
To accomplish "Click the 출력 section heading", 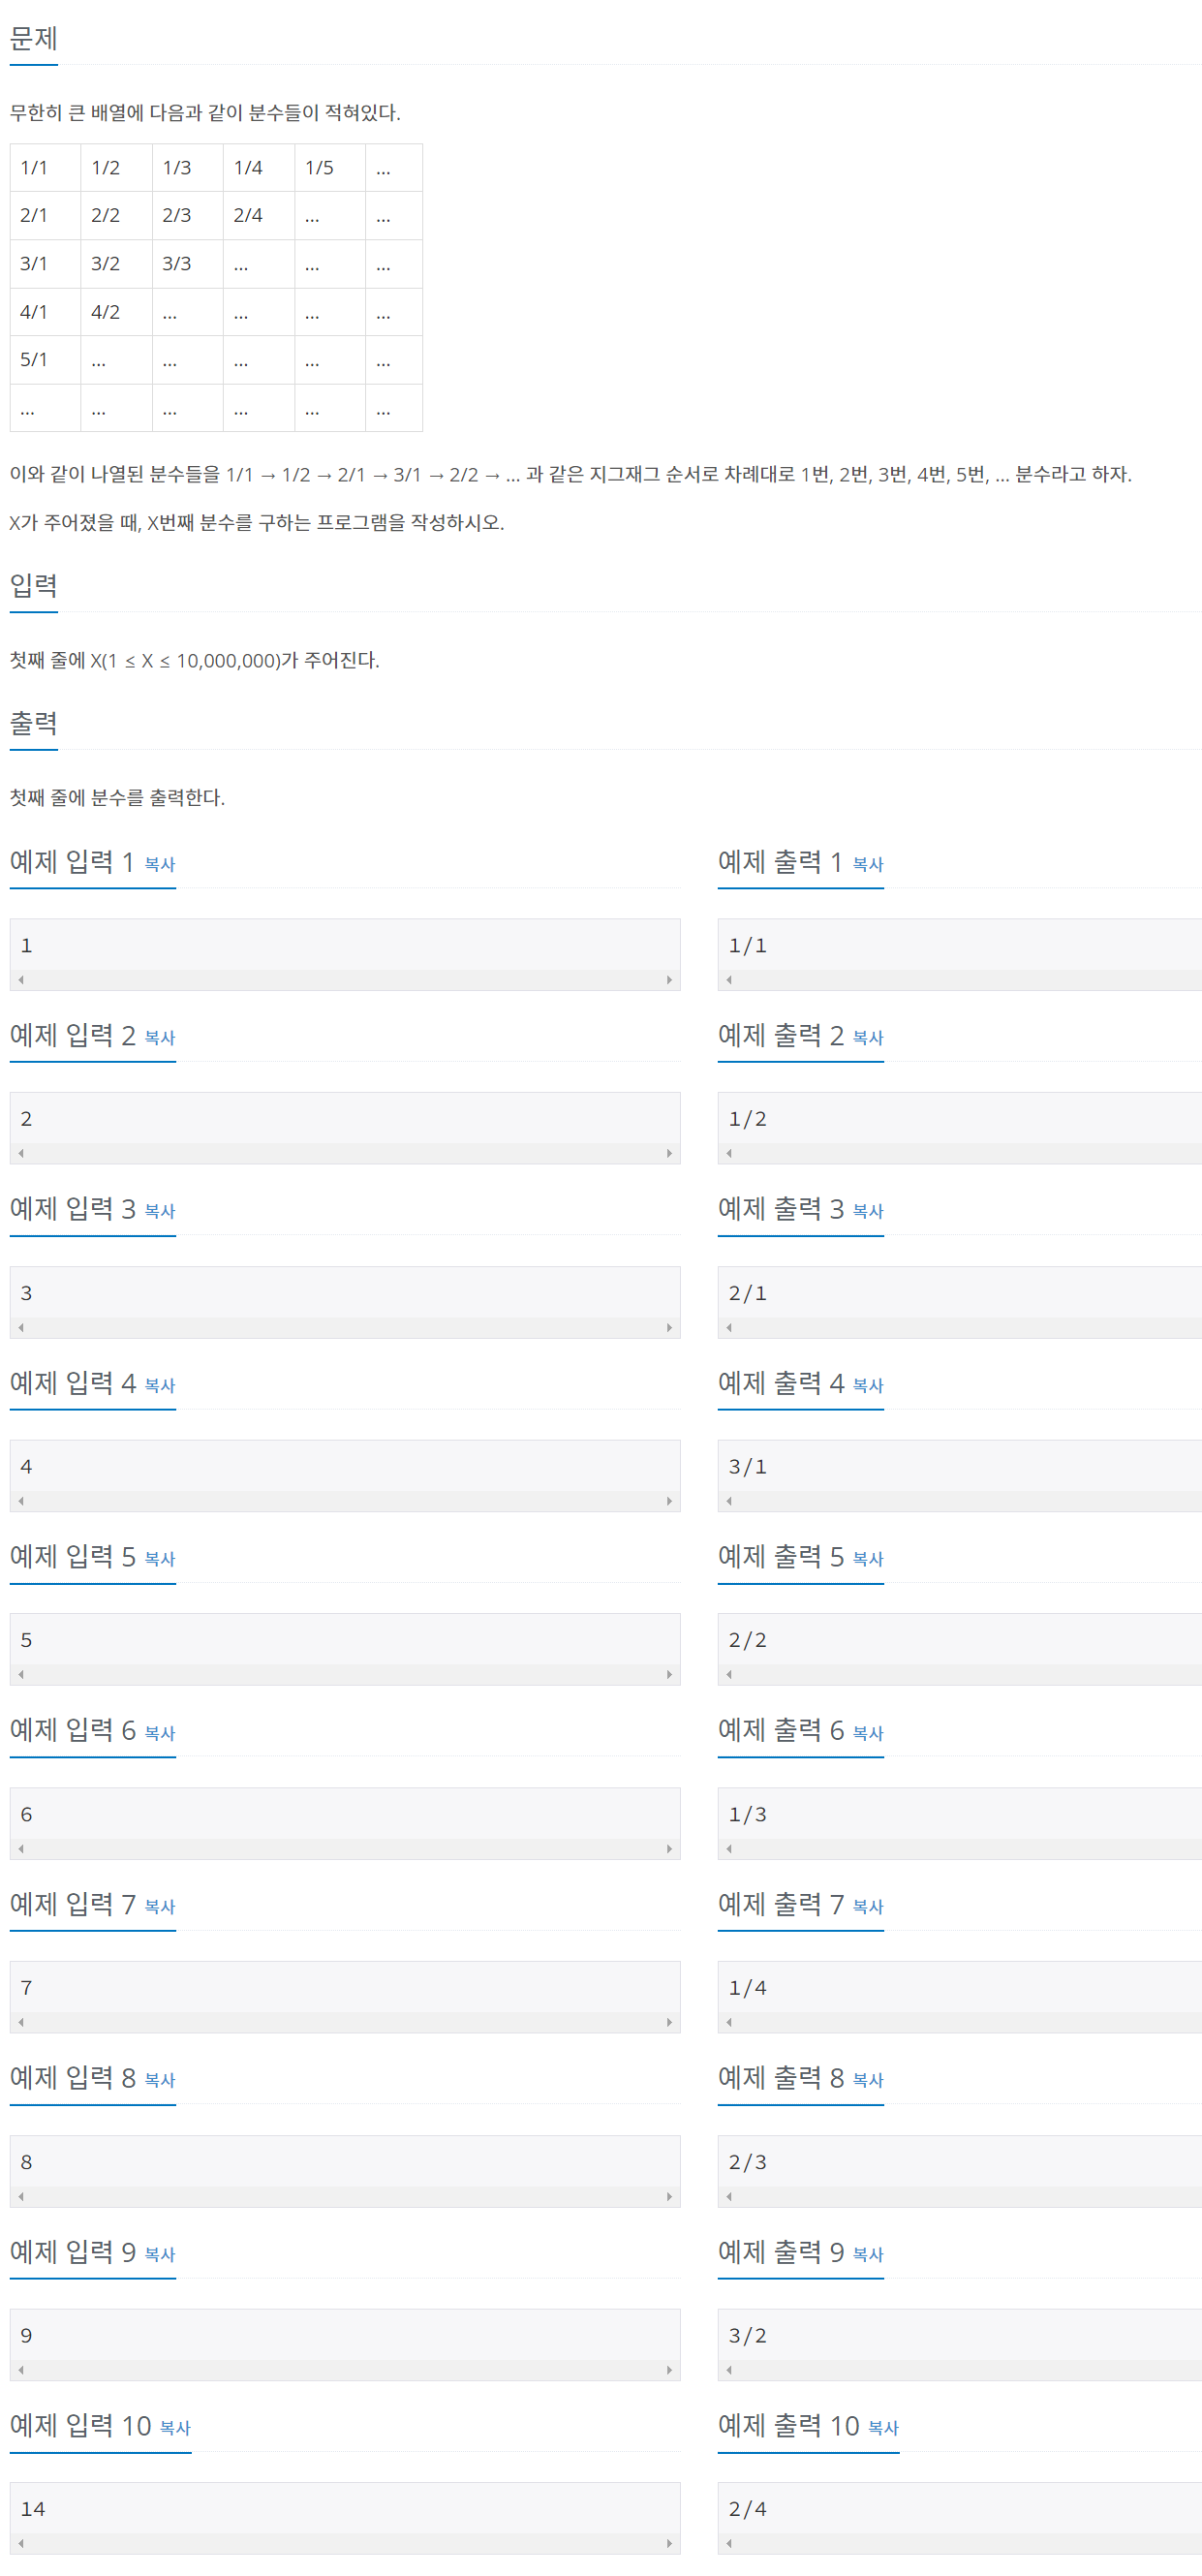I will 34,724.
